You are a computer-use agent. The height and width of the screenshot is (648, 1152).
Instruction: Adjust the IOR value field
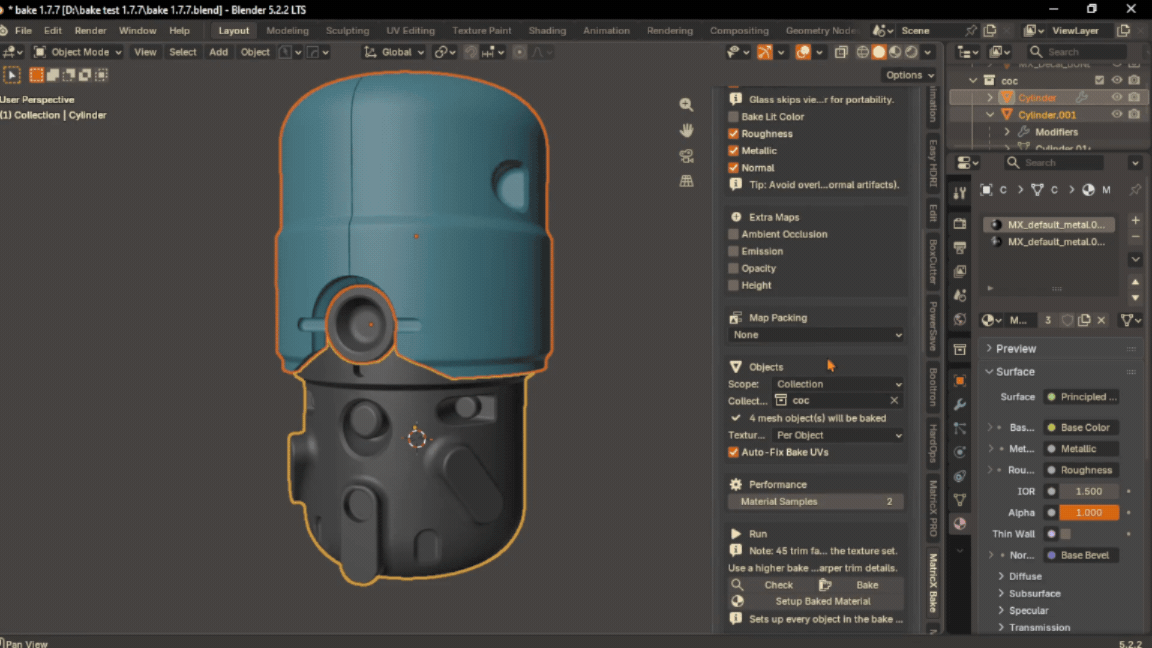1089,492
